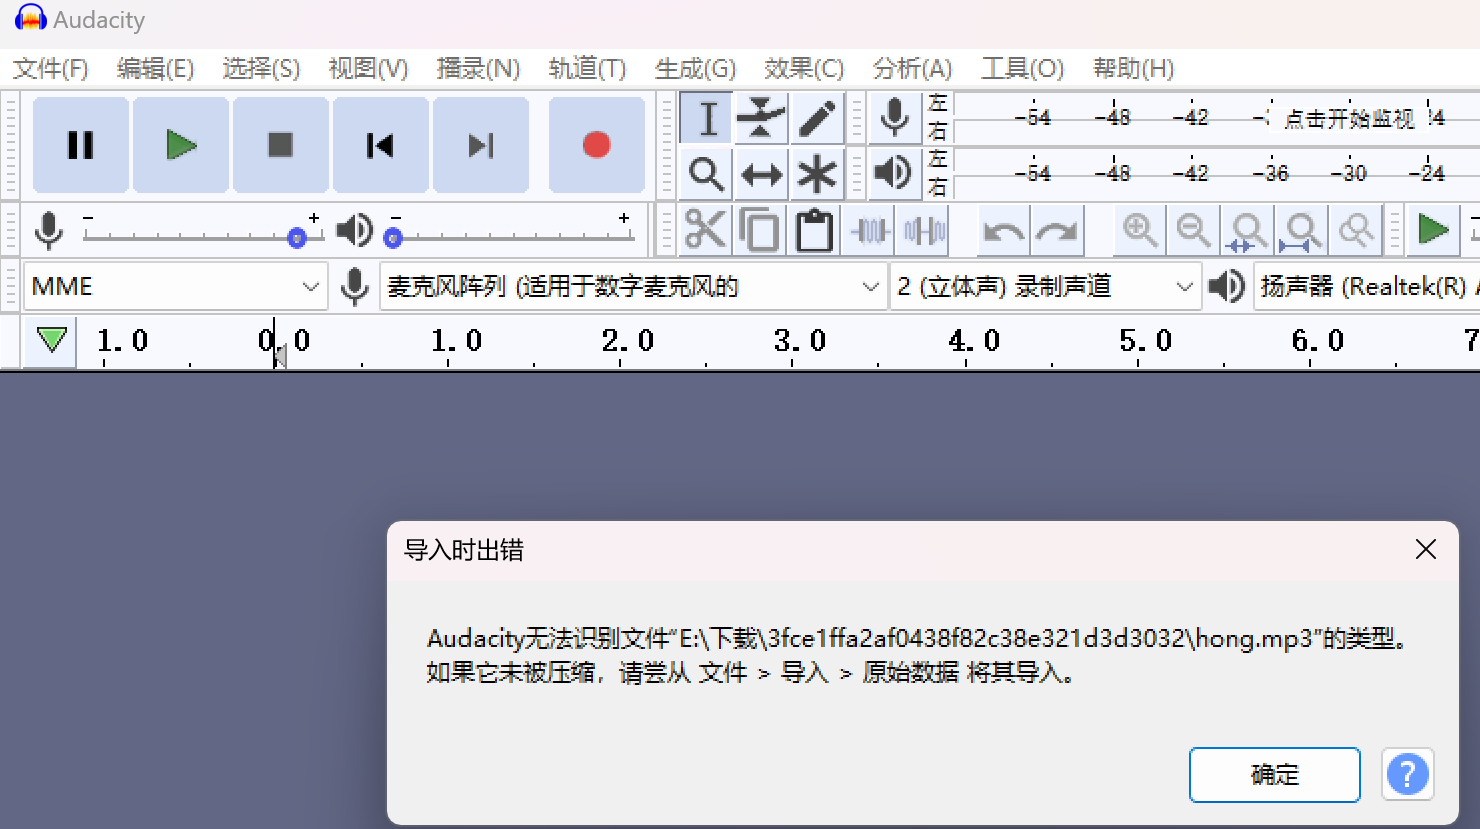The height and width of the screenshot is (829, 1480).
Task: Open the 效果(C) menu
Action: pos(804,69)
